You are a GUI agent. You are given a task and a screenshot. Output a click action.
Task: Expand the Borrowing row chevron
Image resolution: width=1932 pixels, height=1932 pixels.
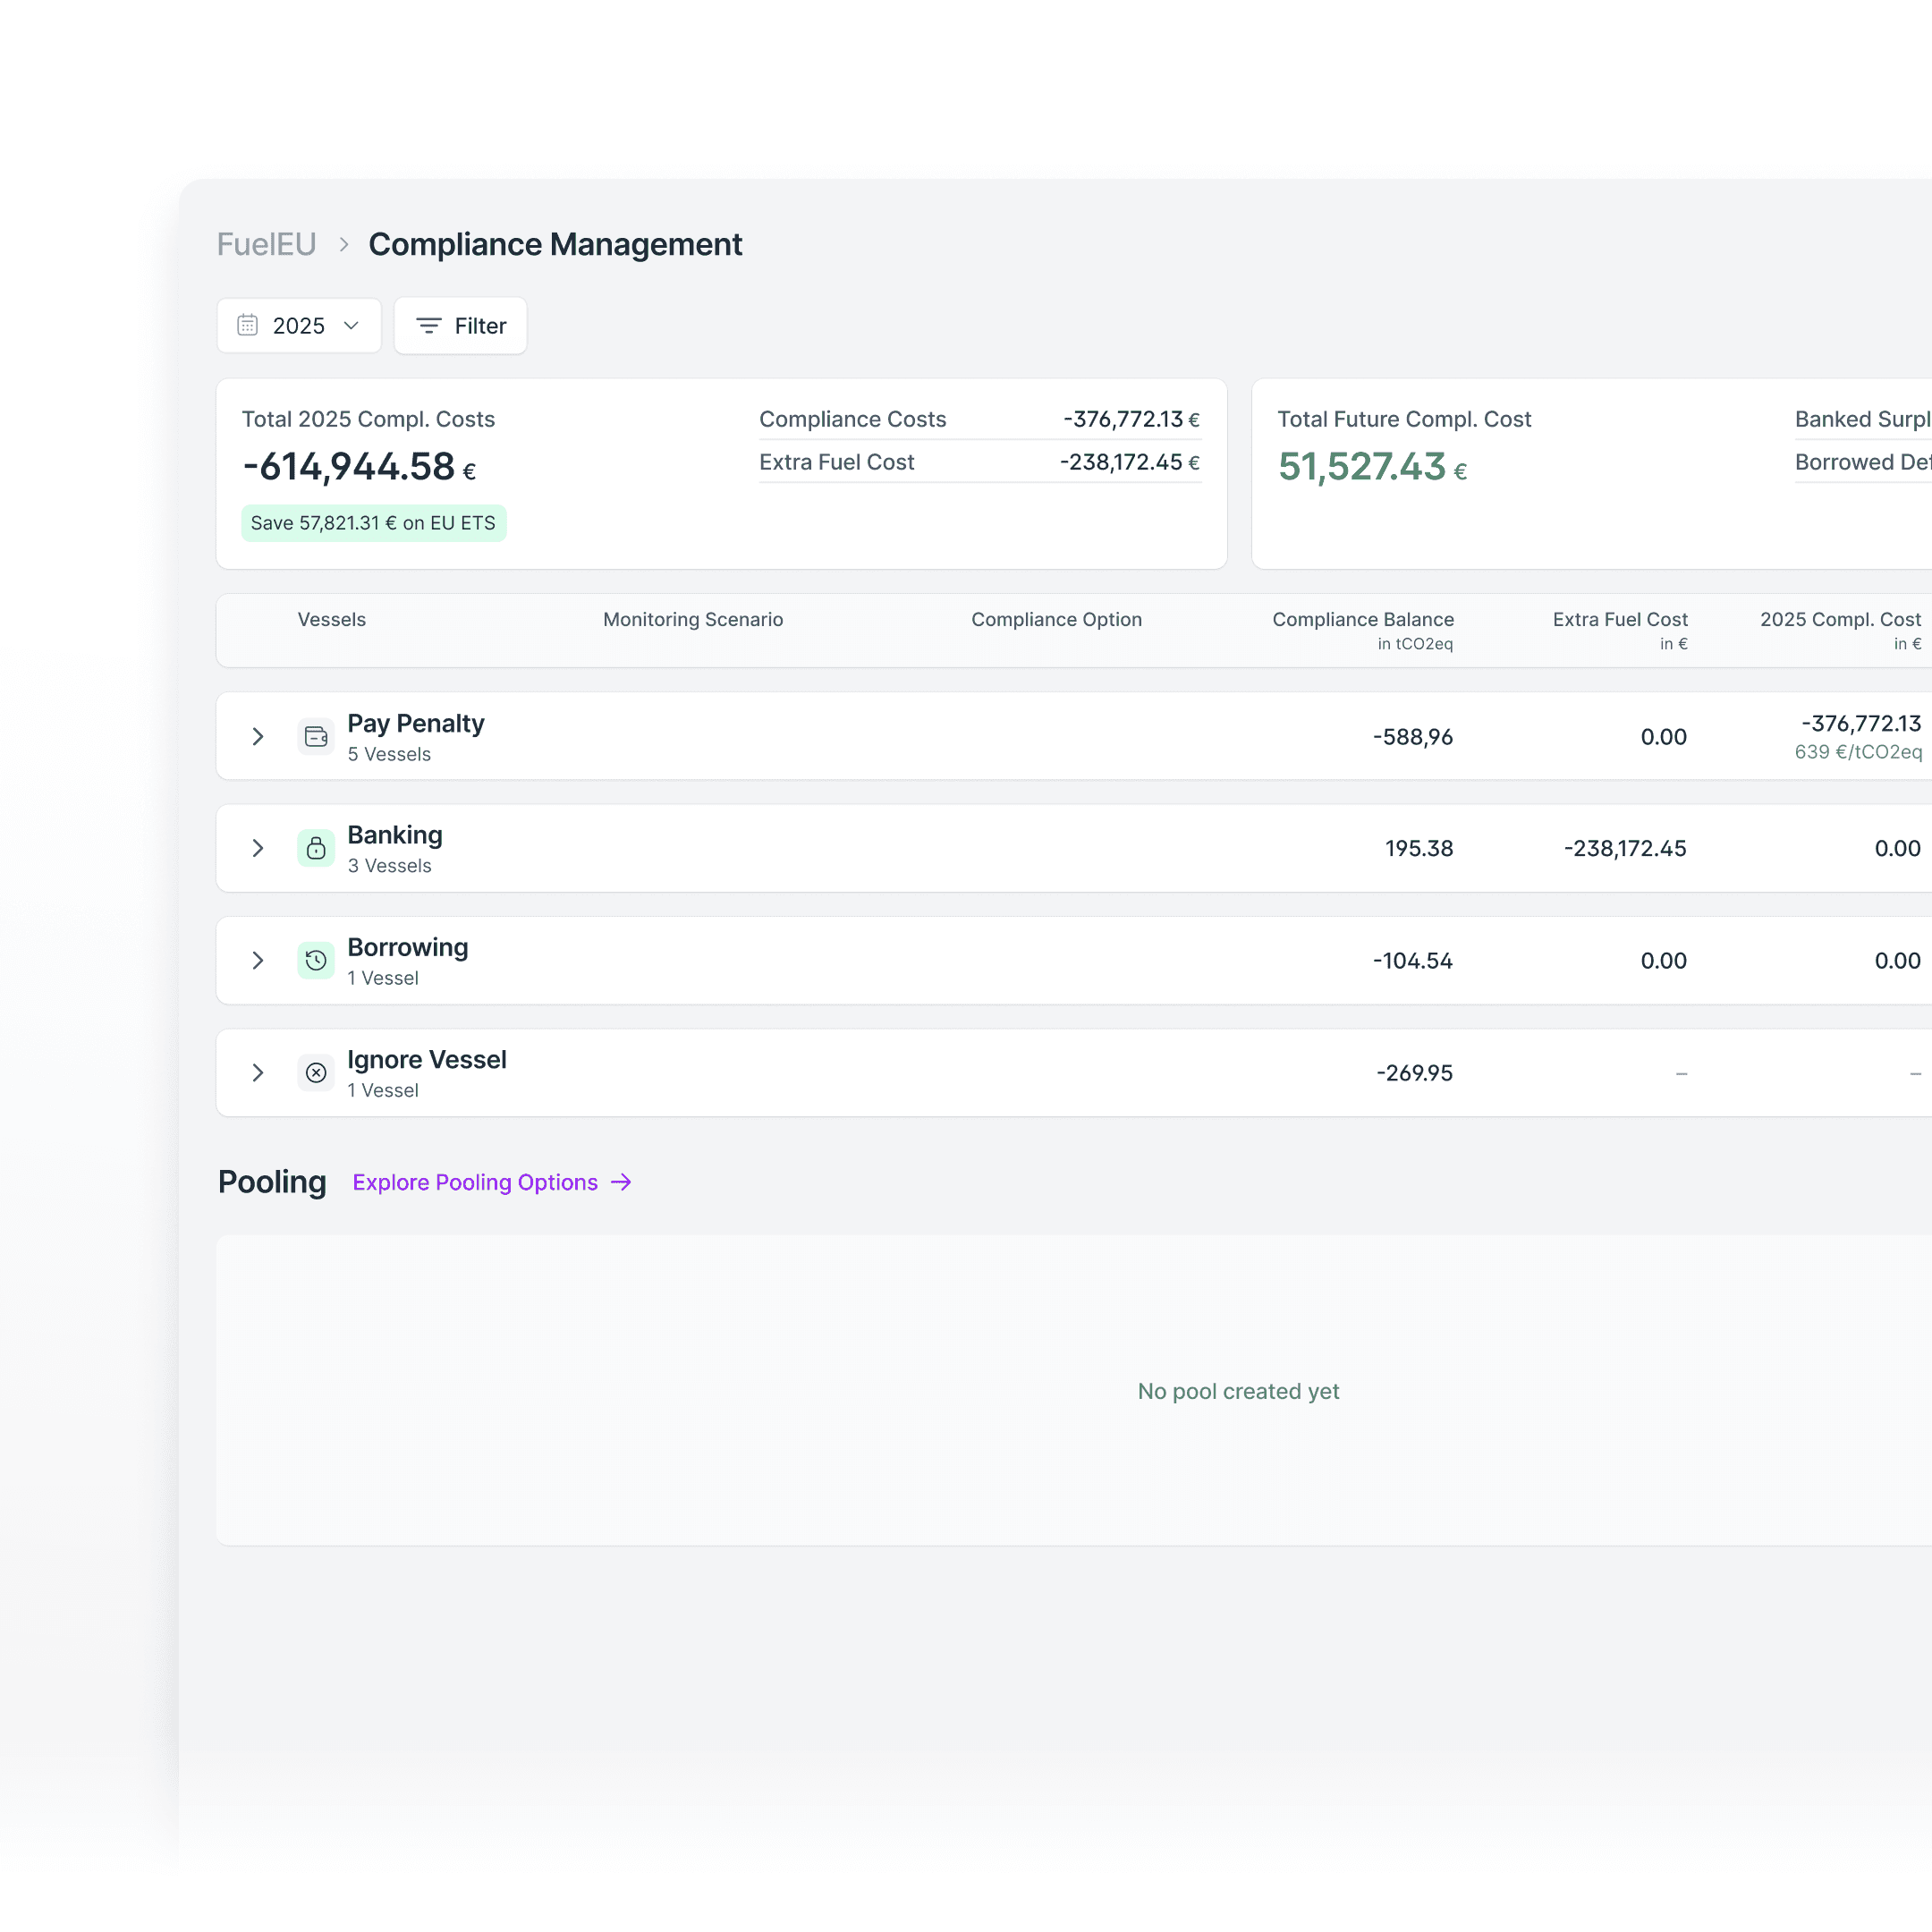click(x=258, y=960)
